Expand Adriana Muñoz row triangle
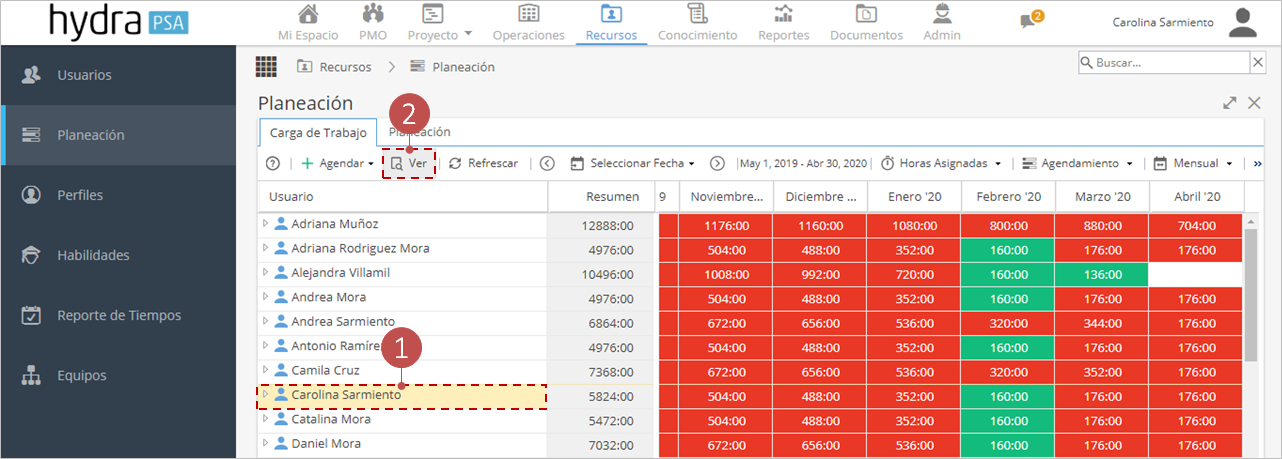Image resolution: width=1282 pixels, height=459 pixels. 265,223
